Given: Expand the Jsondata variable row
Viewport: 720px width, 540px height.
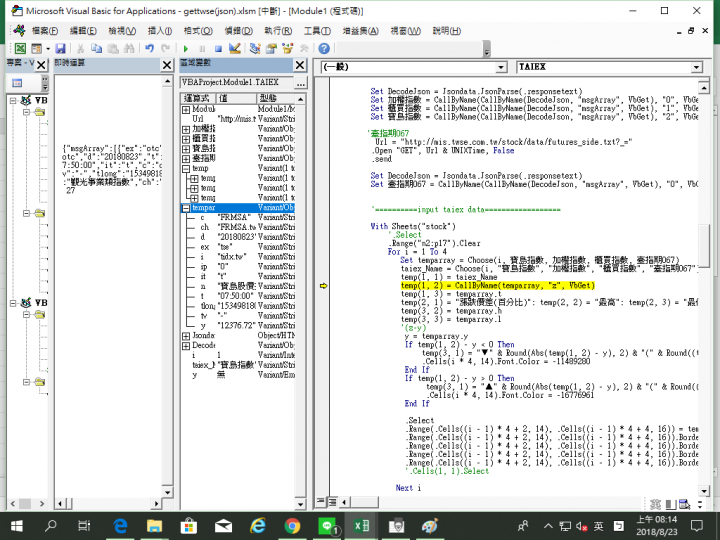Looking at the screenshot, I should (186, 336).
